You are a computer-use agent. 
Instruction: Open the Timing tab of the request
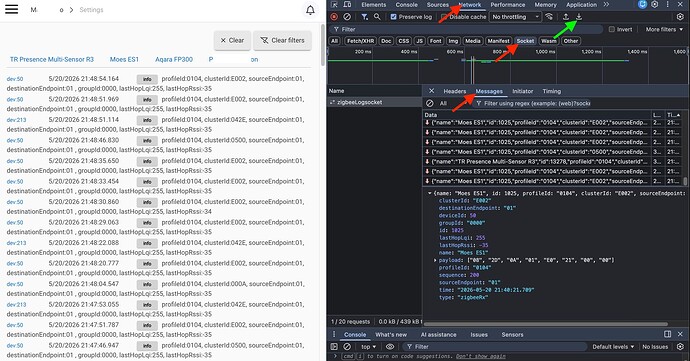point(551,91)
